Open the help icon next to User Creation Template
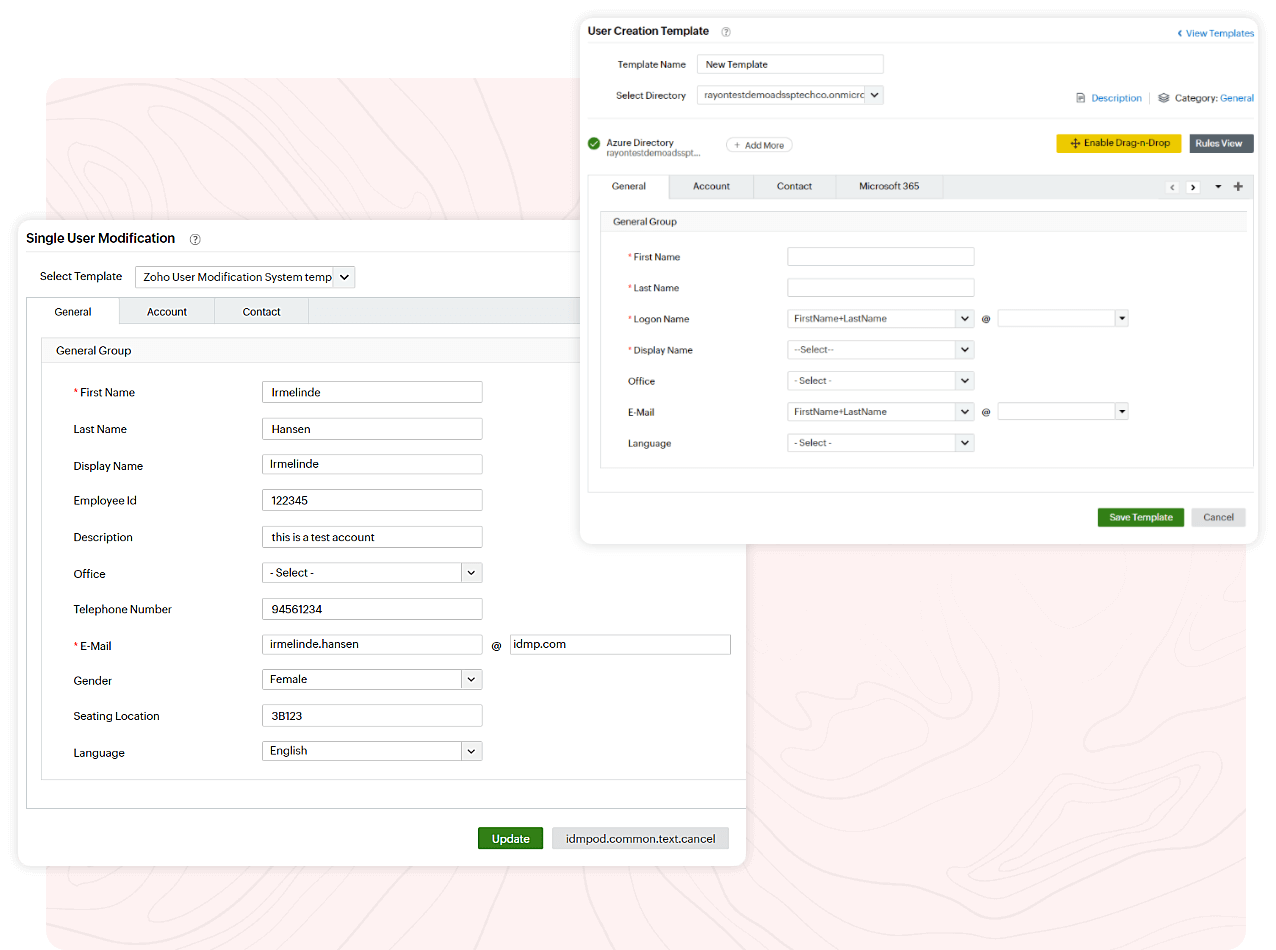This screenshot has width=1276, height=950. (x=726, y=31)
